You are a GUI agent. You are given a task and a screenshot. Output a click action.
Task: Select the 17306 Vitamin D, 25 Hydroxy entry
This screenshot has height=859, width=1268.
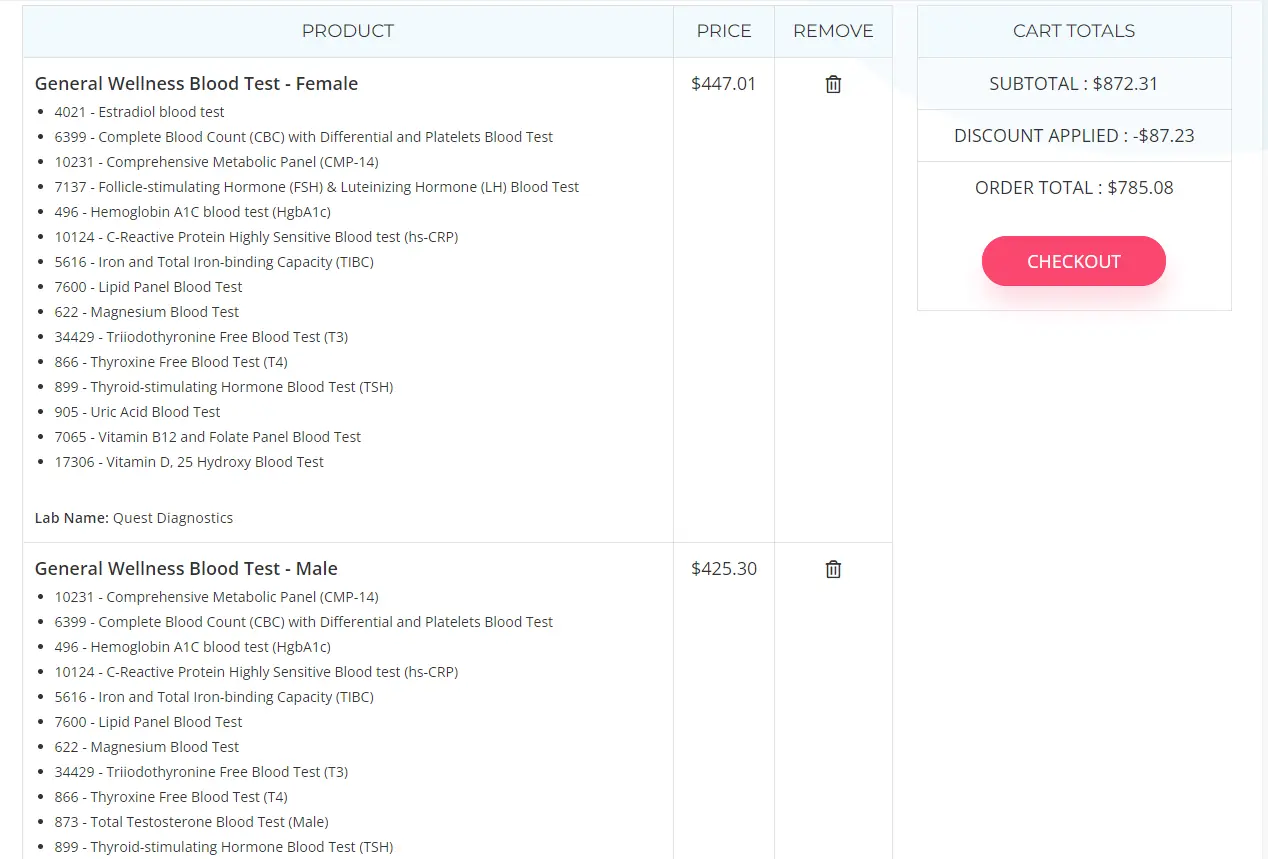tap(189, 462)
